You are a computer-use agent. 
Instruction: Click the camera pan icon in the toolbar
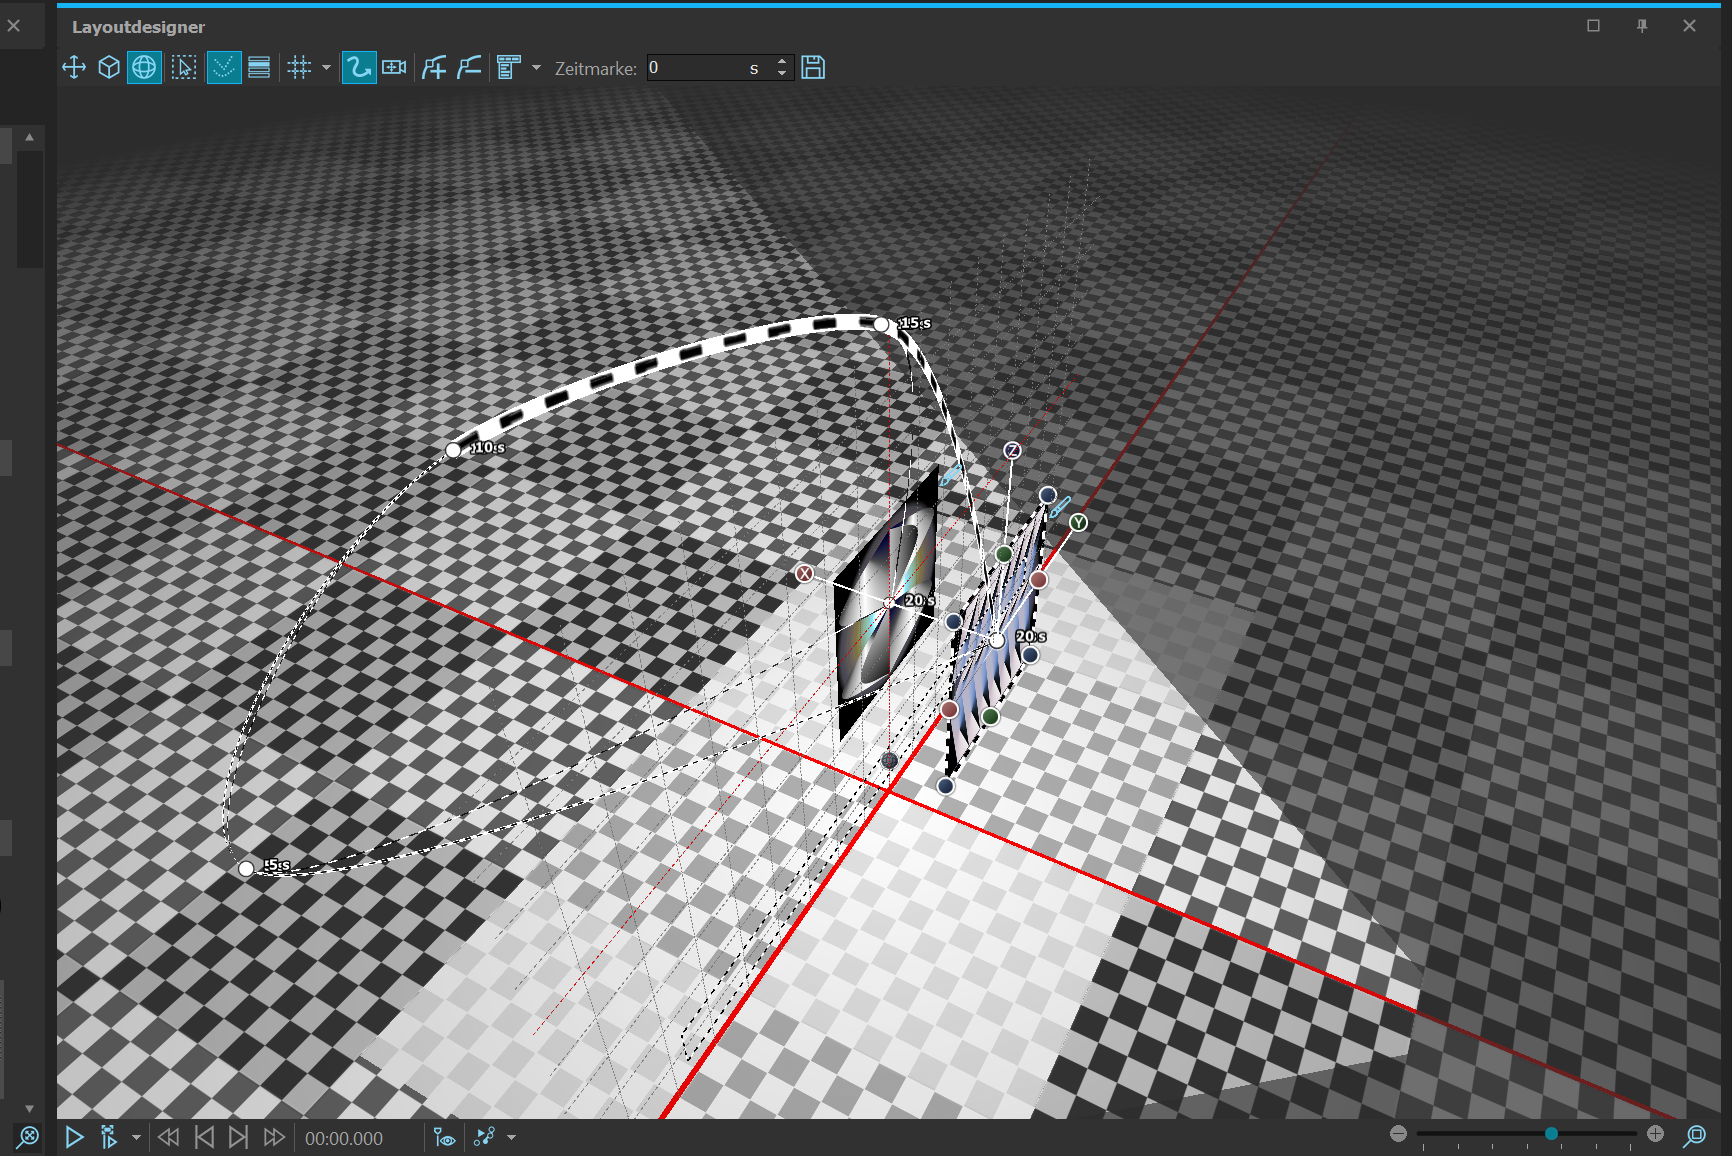[394, 68]
